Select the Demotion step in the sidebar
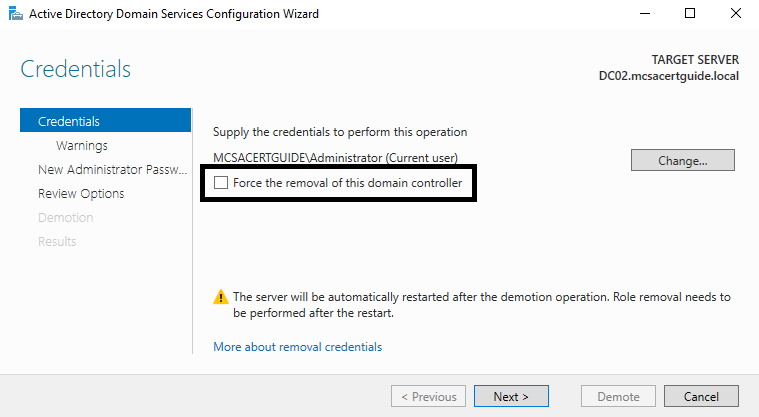This screenshot has width=759, height=417. 65,217
